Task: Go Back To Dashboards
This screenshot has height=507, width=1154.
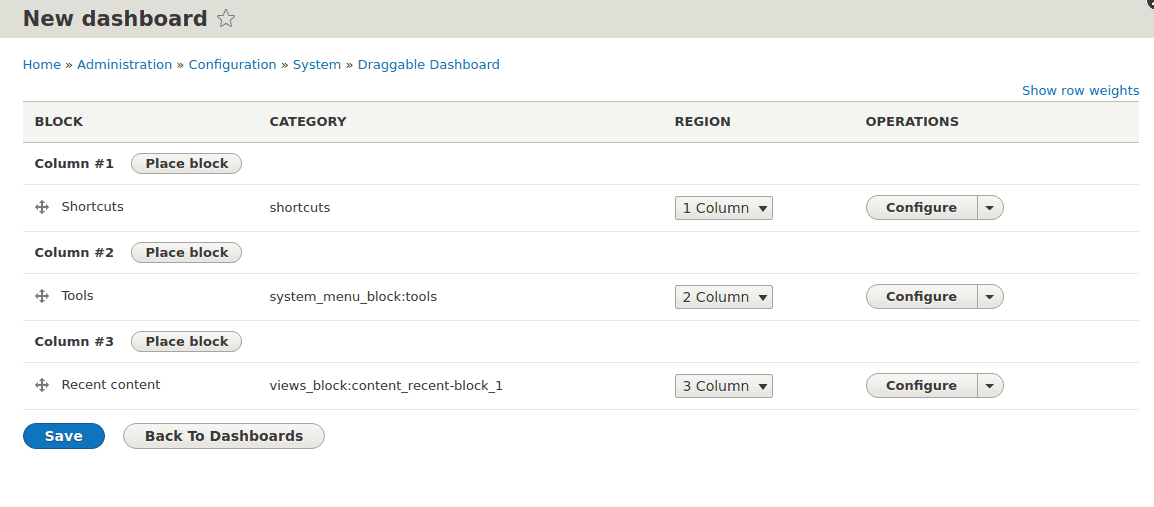Action: tap(224, 436)
